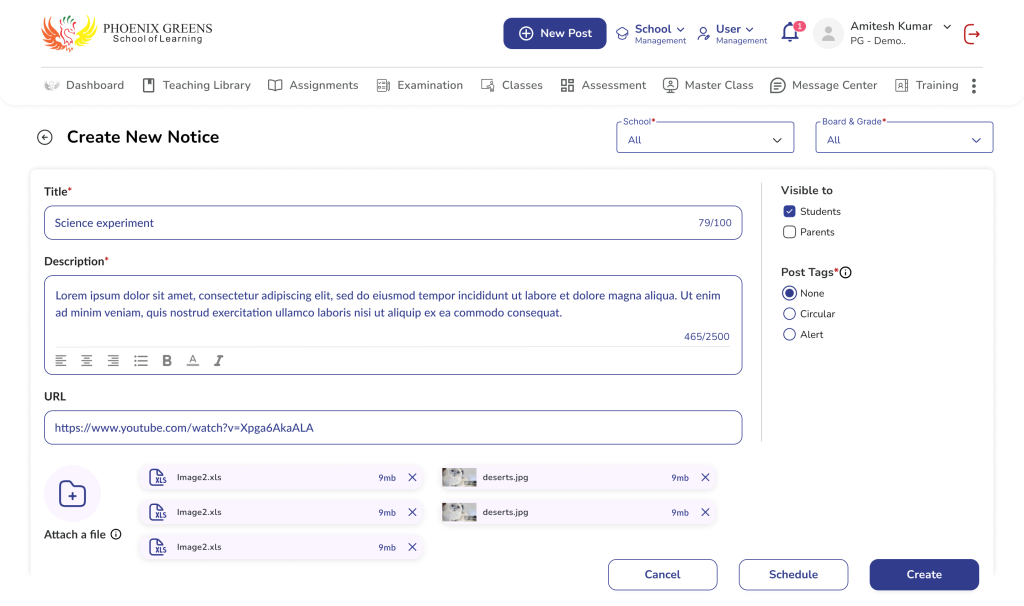
Task: Click into the URL input field
Action: 393,428
